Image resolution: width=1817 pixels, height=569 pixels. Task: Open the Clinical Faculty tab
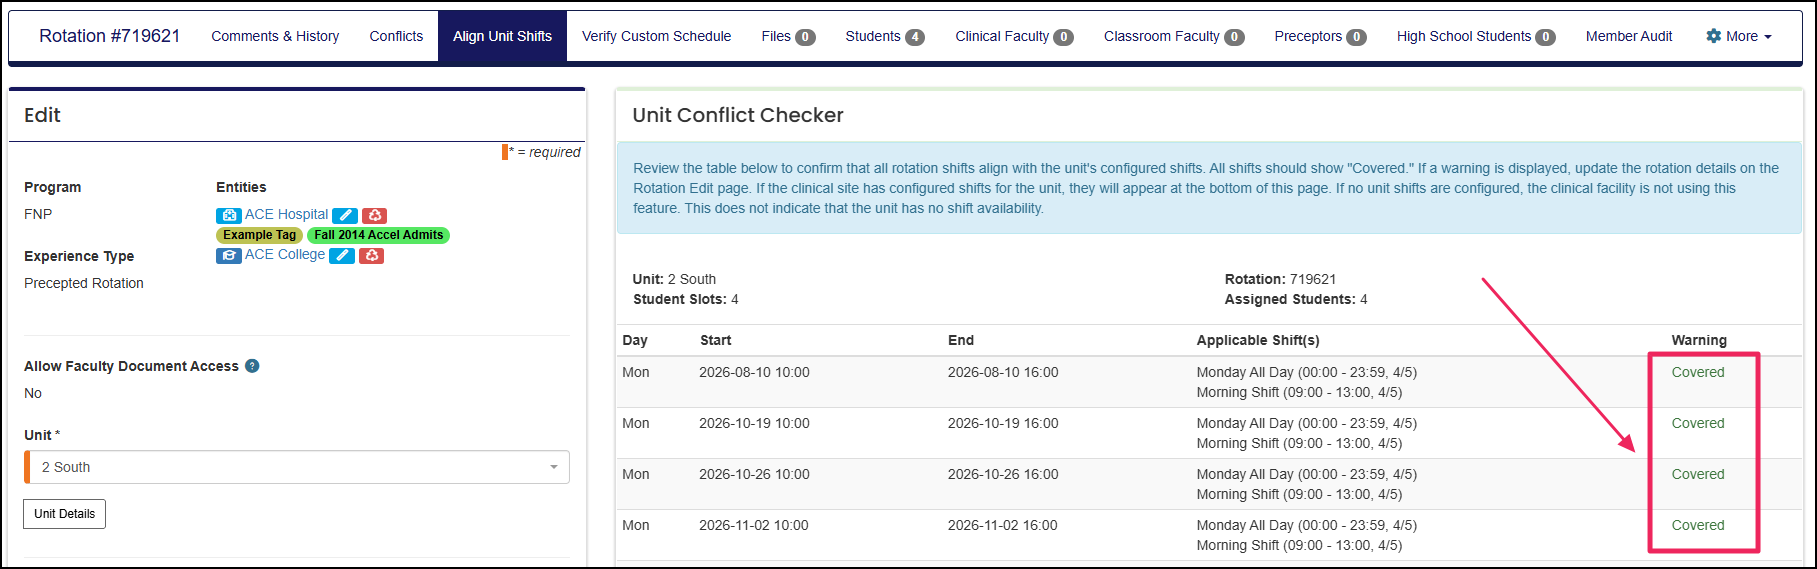pos(1014,36)
